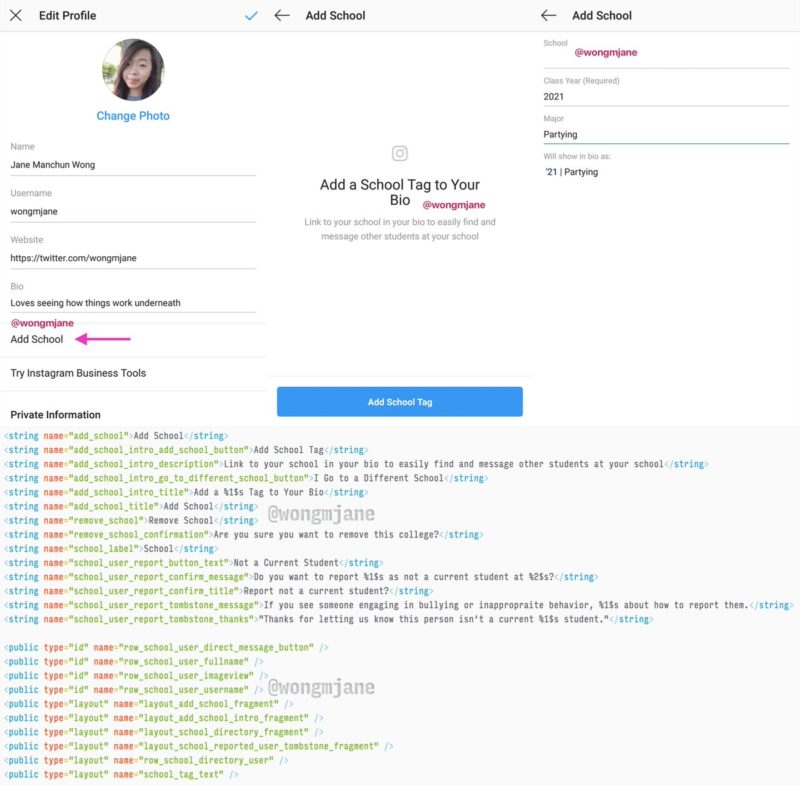Edit the Class Year field 2021
The width and height of the screenshot is (800, 785).
[x=666, y=96]
